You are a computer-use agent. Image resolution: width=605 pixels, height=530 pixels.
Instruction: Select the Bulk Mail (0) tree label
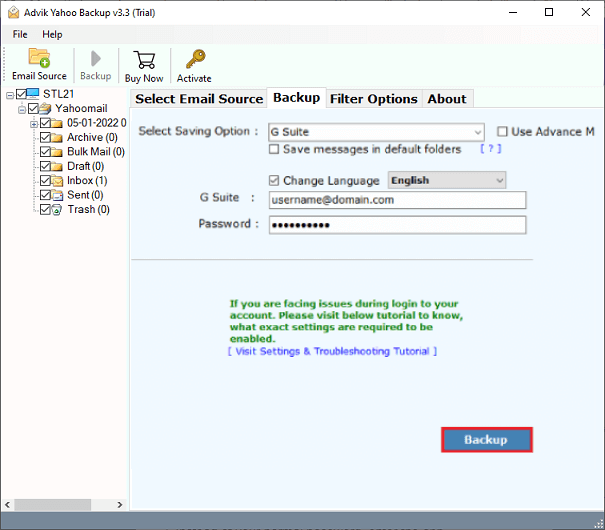coord(96,152)
